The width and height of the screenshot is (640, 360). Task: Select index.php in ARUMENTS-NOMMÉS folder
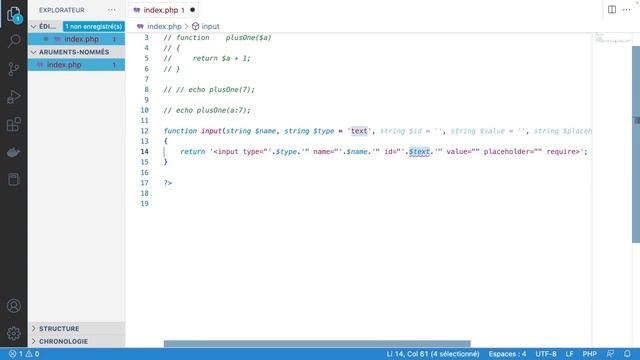(x=76, y=65)
